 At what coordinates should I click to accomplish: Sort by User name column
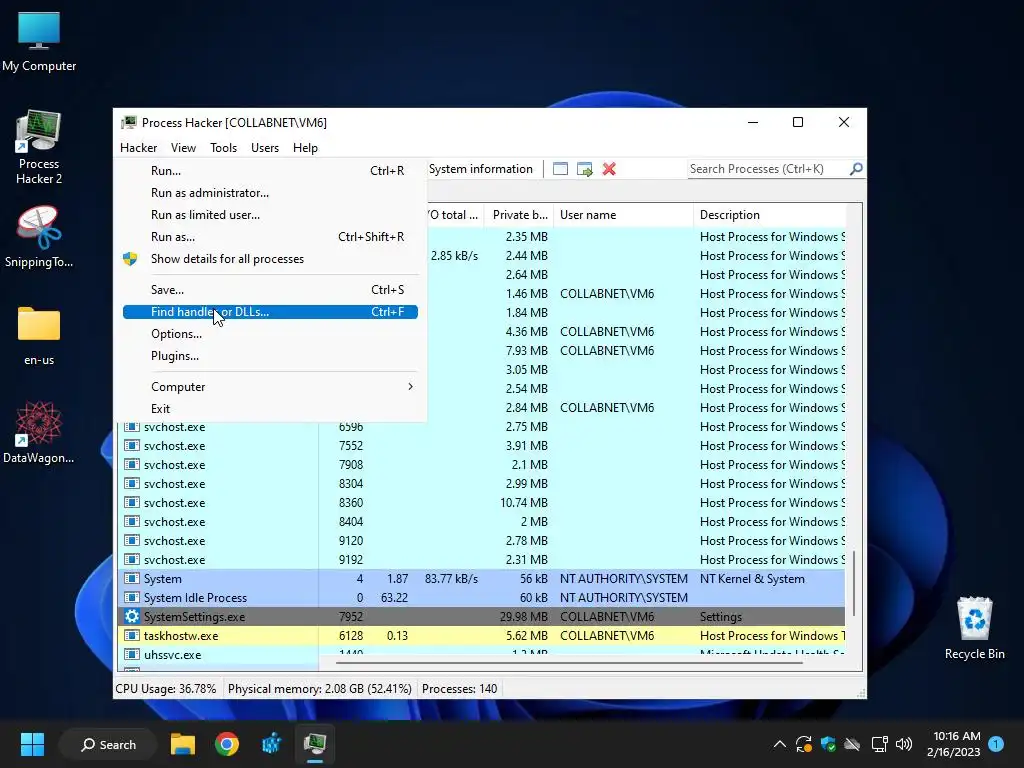point(624,215)
